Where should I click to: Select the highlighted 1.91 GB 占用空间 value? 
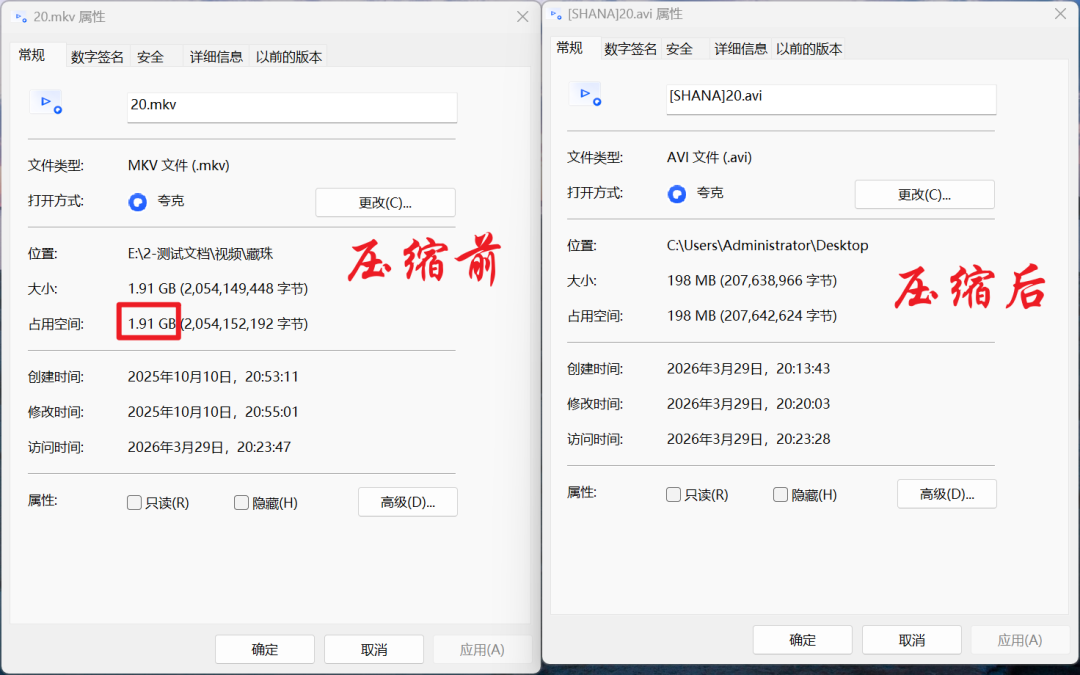[148, 322]
